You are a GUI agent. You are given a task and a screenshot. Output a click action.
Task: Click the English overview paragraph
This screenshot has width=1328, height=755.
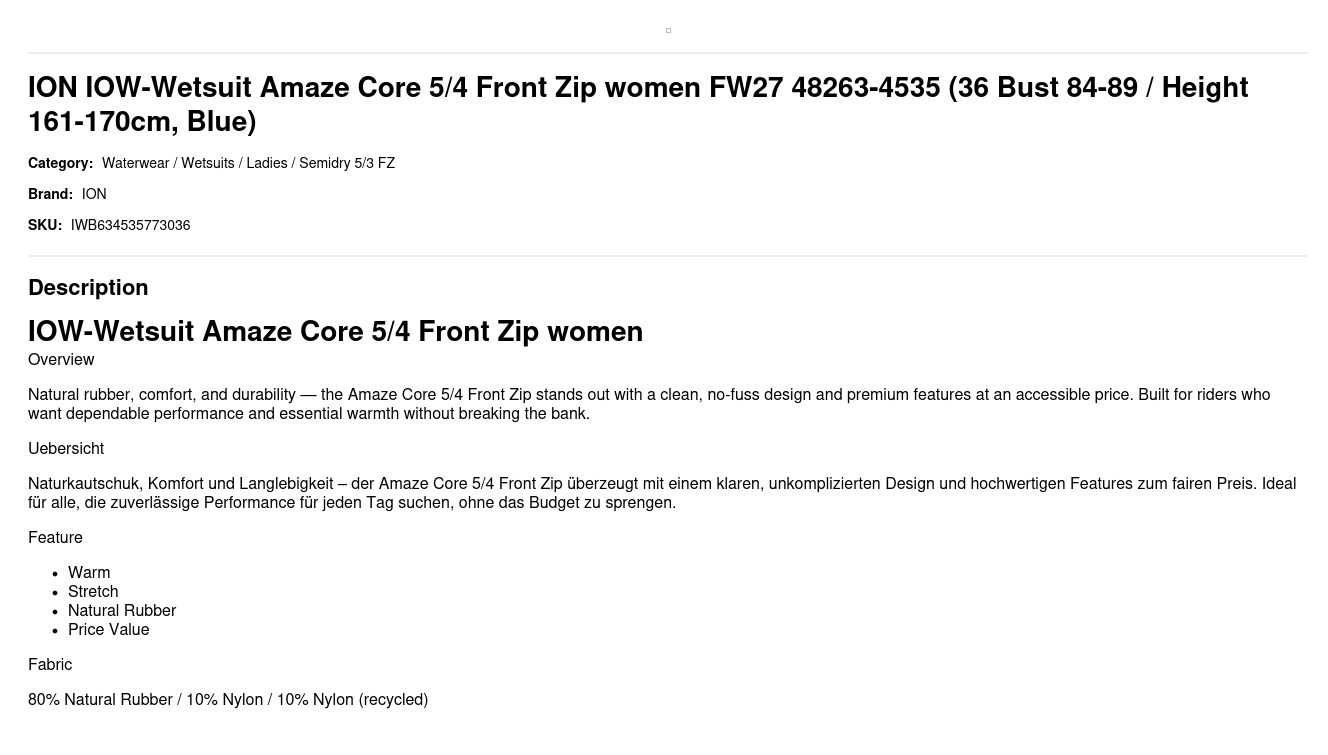tap(649, 404)
